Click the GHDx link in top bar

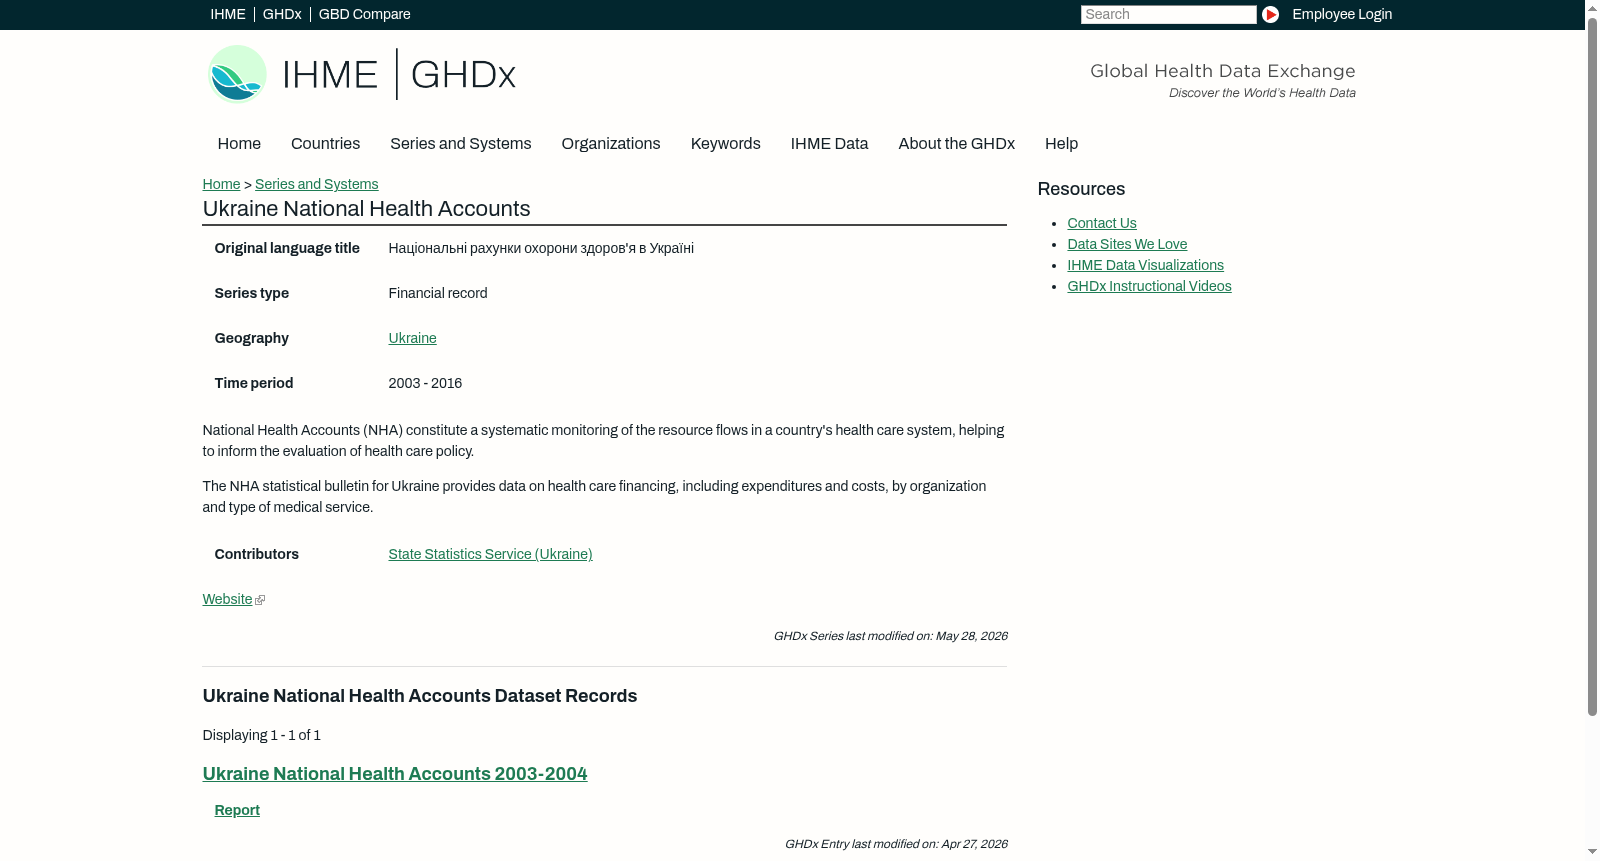[x=282, y=14]
